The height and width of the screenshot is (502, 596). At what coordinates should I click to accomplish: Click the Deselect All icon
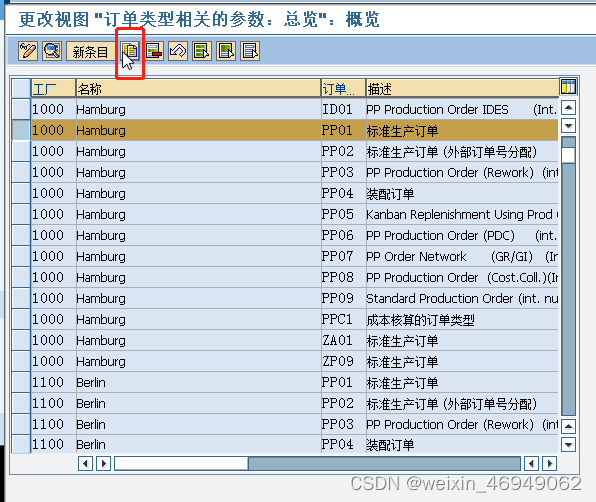[250, 51]
